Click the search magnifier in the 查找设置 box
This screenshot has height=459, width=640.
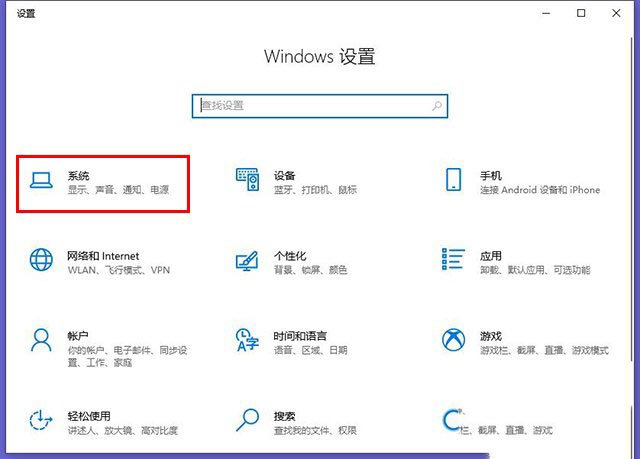(x=437, y=106)
